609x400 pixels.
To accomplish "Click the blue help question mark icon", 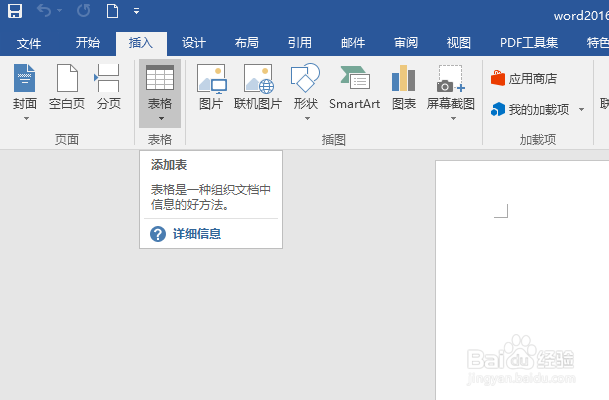I will click(158, 234).
